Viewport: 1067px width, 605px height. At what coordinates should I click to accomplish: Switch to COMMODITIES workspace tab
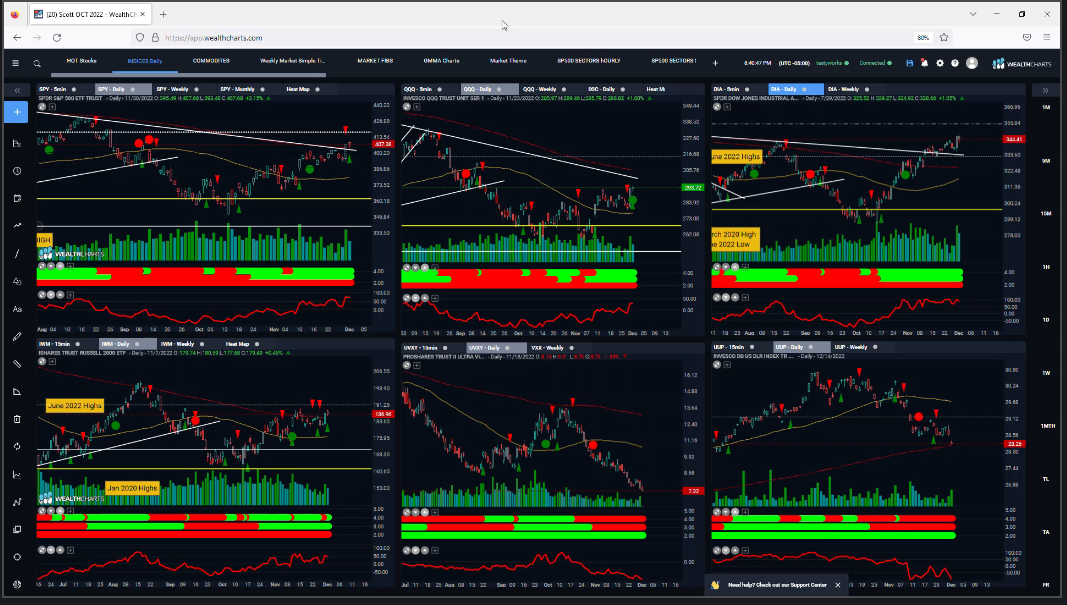coord(211,61)
